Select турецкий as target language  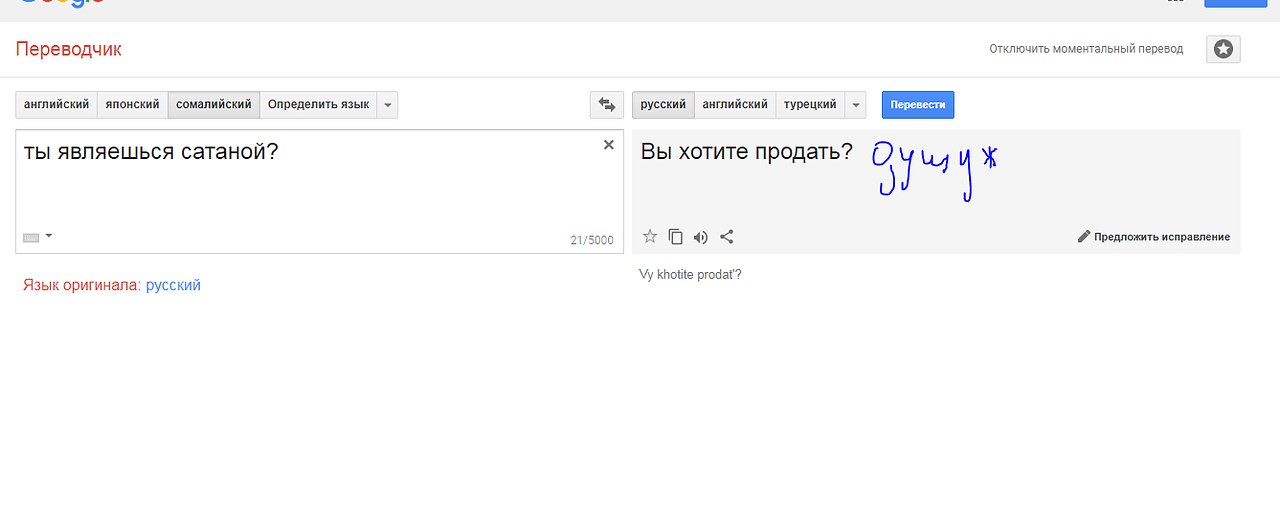[810, 104]
